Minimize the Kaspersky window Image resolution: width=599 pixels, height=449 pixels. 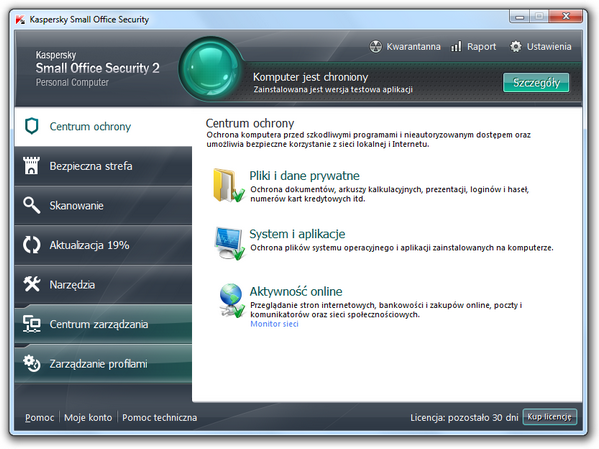[x=520, y=16]
